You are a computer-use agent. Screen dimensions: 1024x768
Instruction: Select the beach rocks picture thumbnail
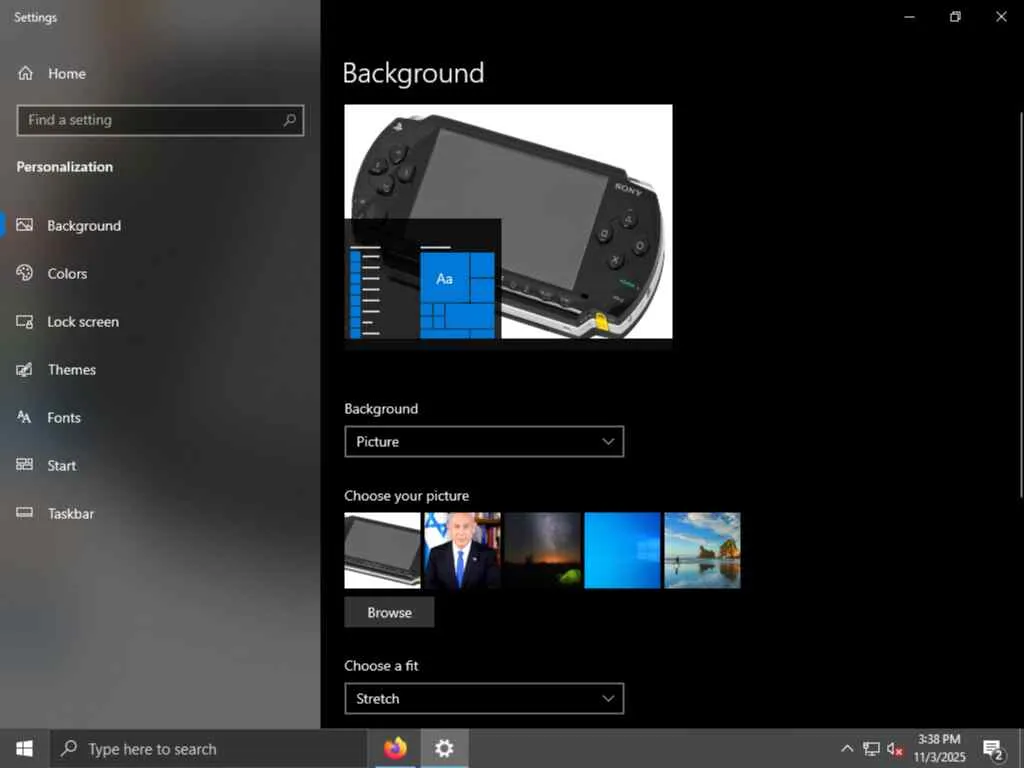click(703, 551)
